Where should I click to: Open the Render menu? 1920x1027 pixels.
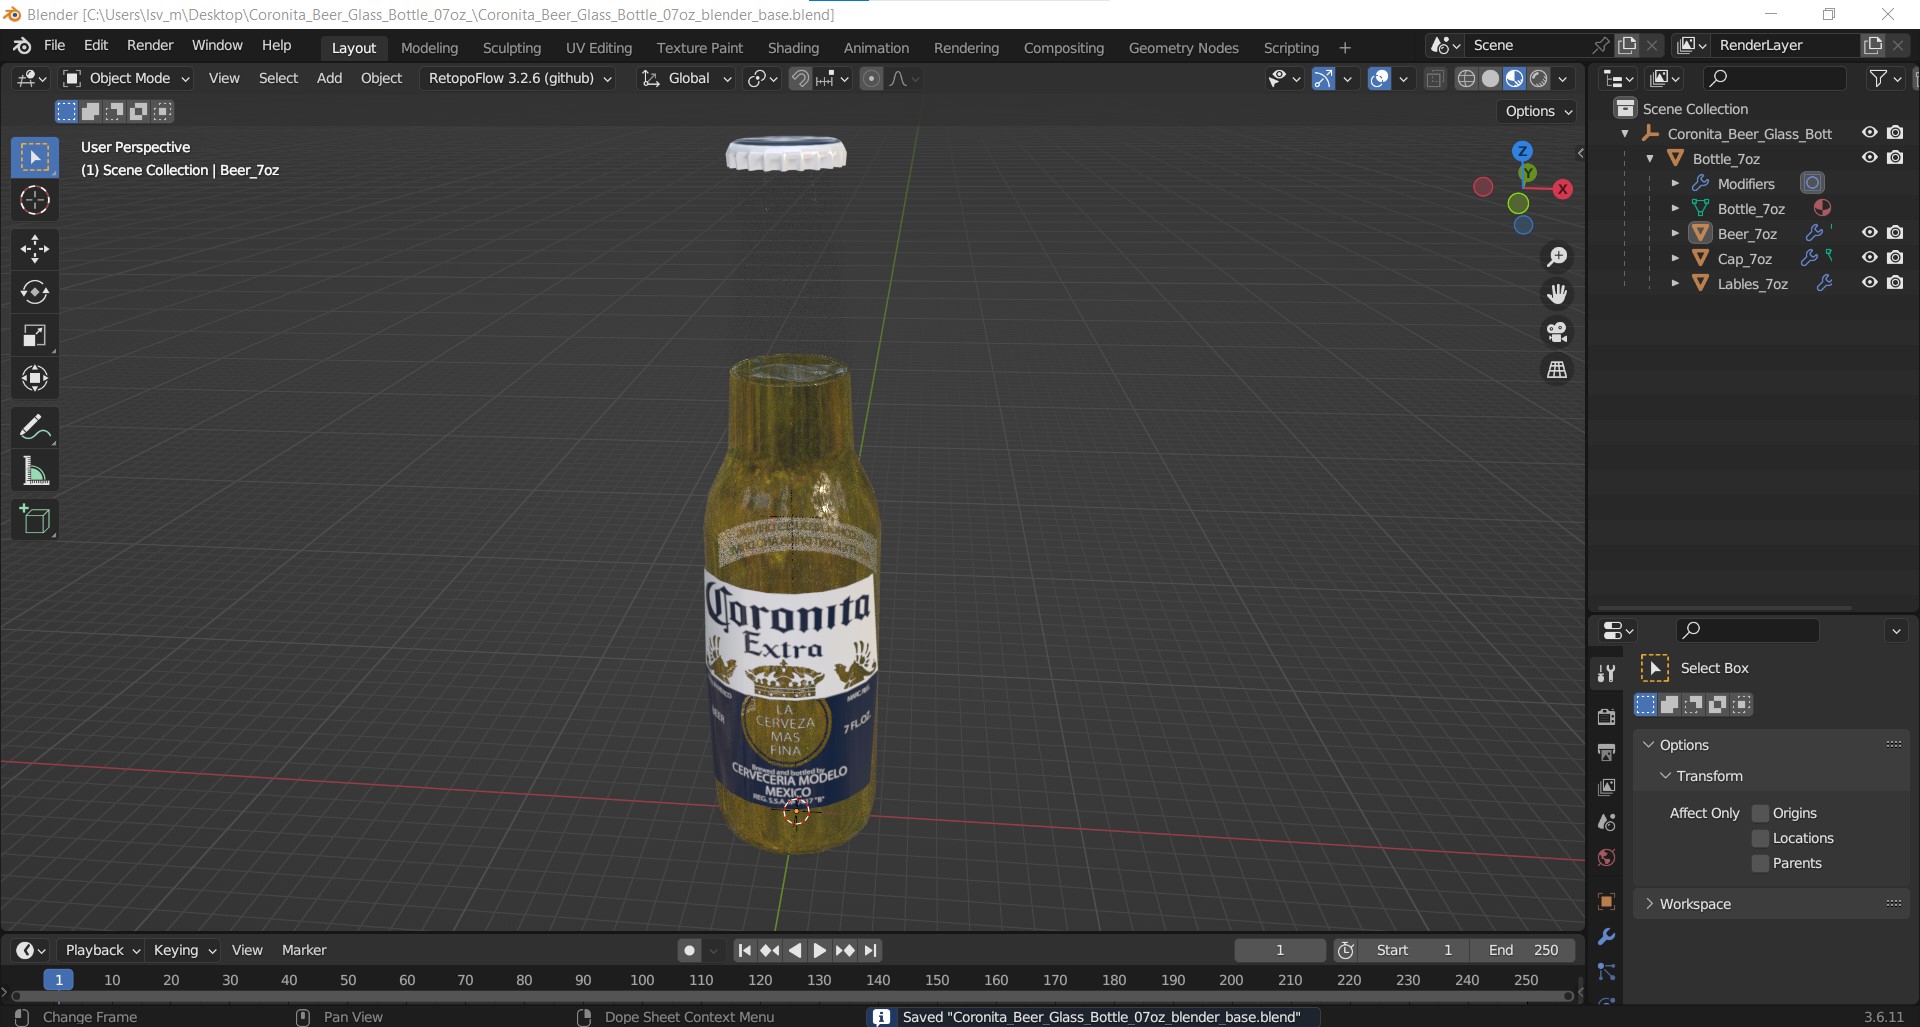(x=150, y=46)
